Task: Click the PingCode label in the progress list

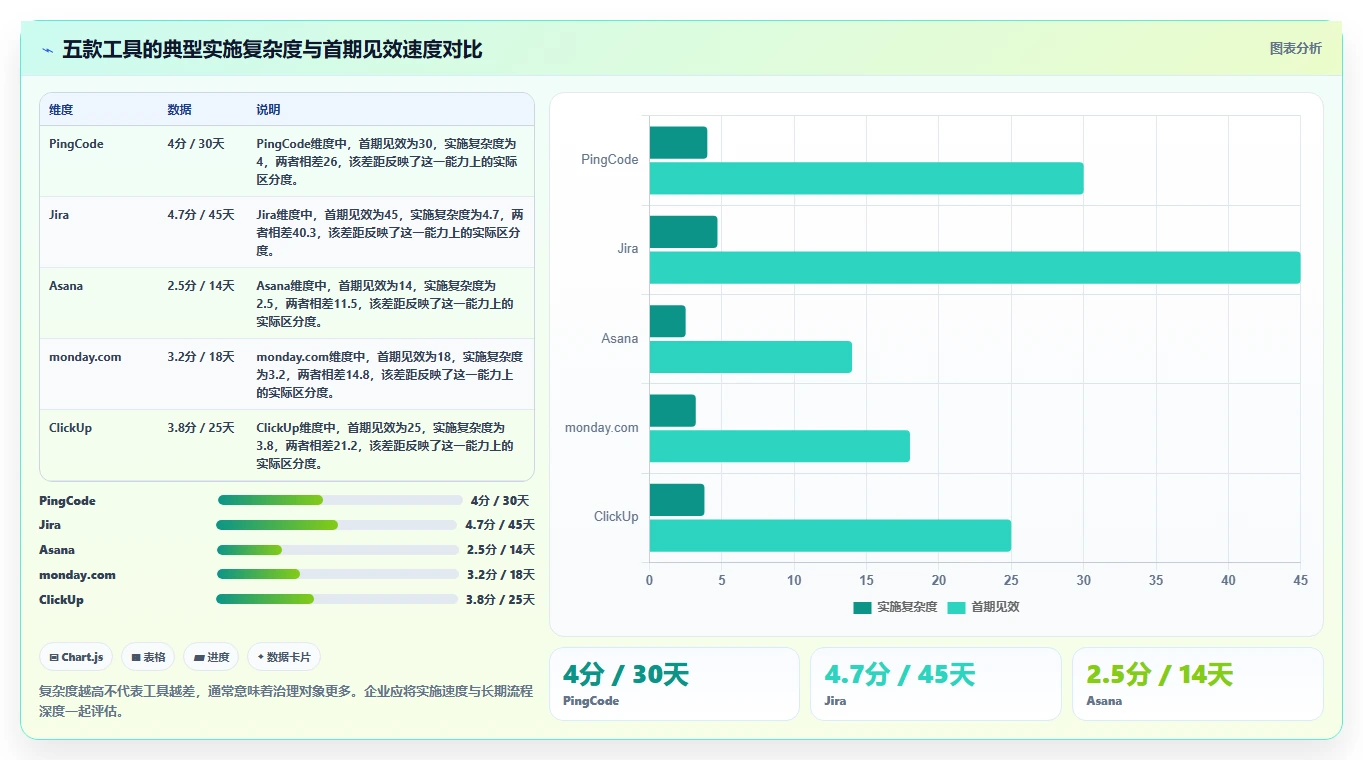Action: [67, 501]
